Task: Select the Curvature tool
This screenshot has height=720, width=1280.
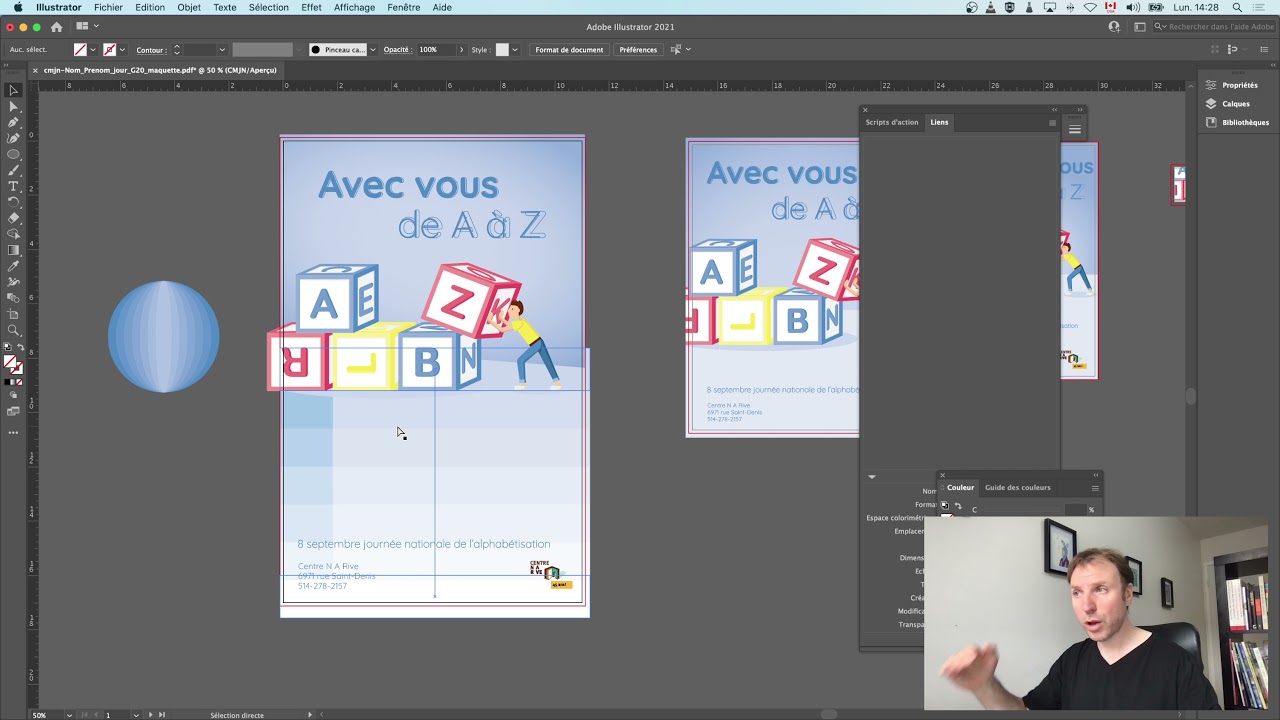Action: 13,138
